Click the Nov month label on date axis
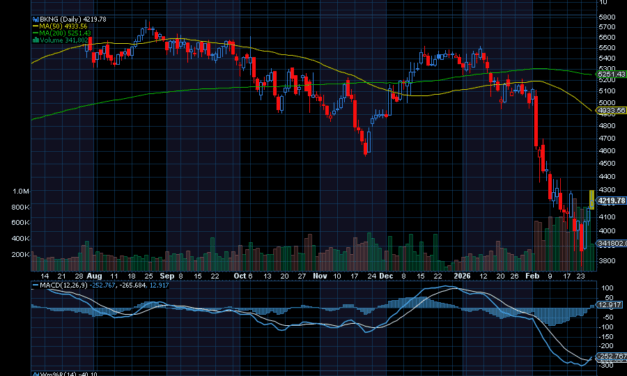Image resolution: width=627 pixels, height=376 pixels. pos(320,276)
